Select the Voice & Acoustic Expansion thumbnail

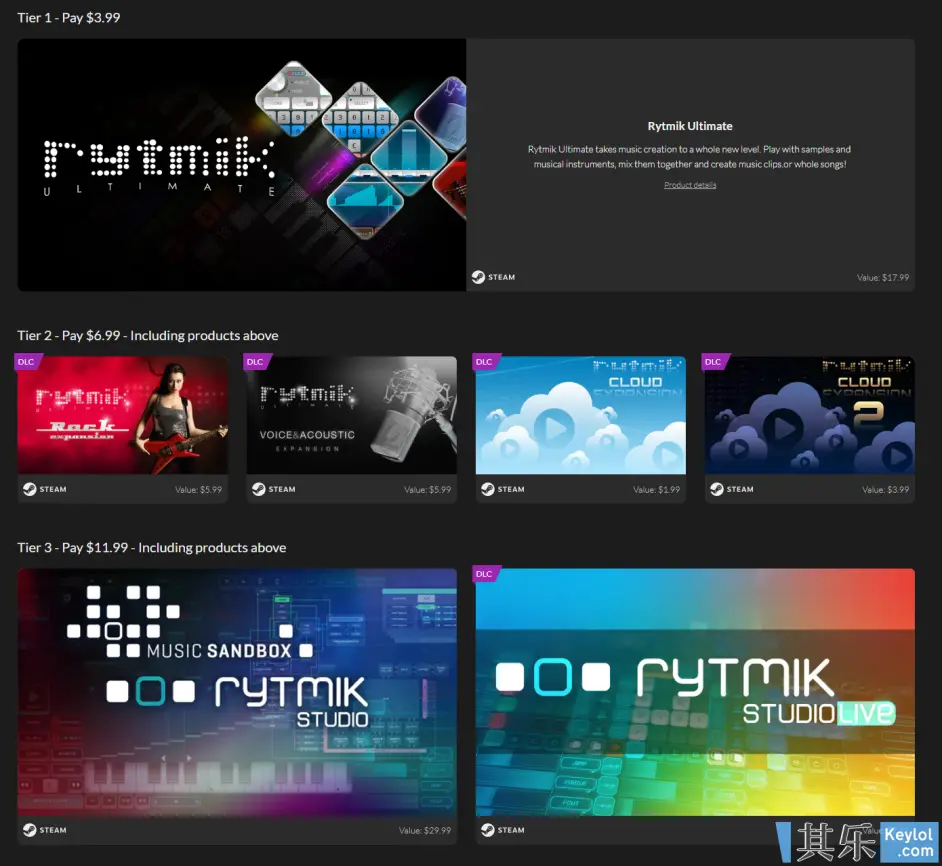[x=351, y=415]
